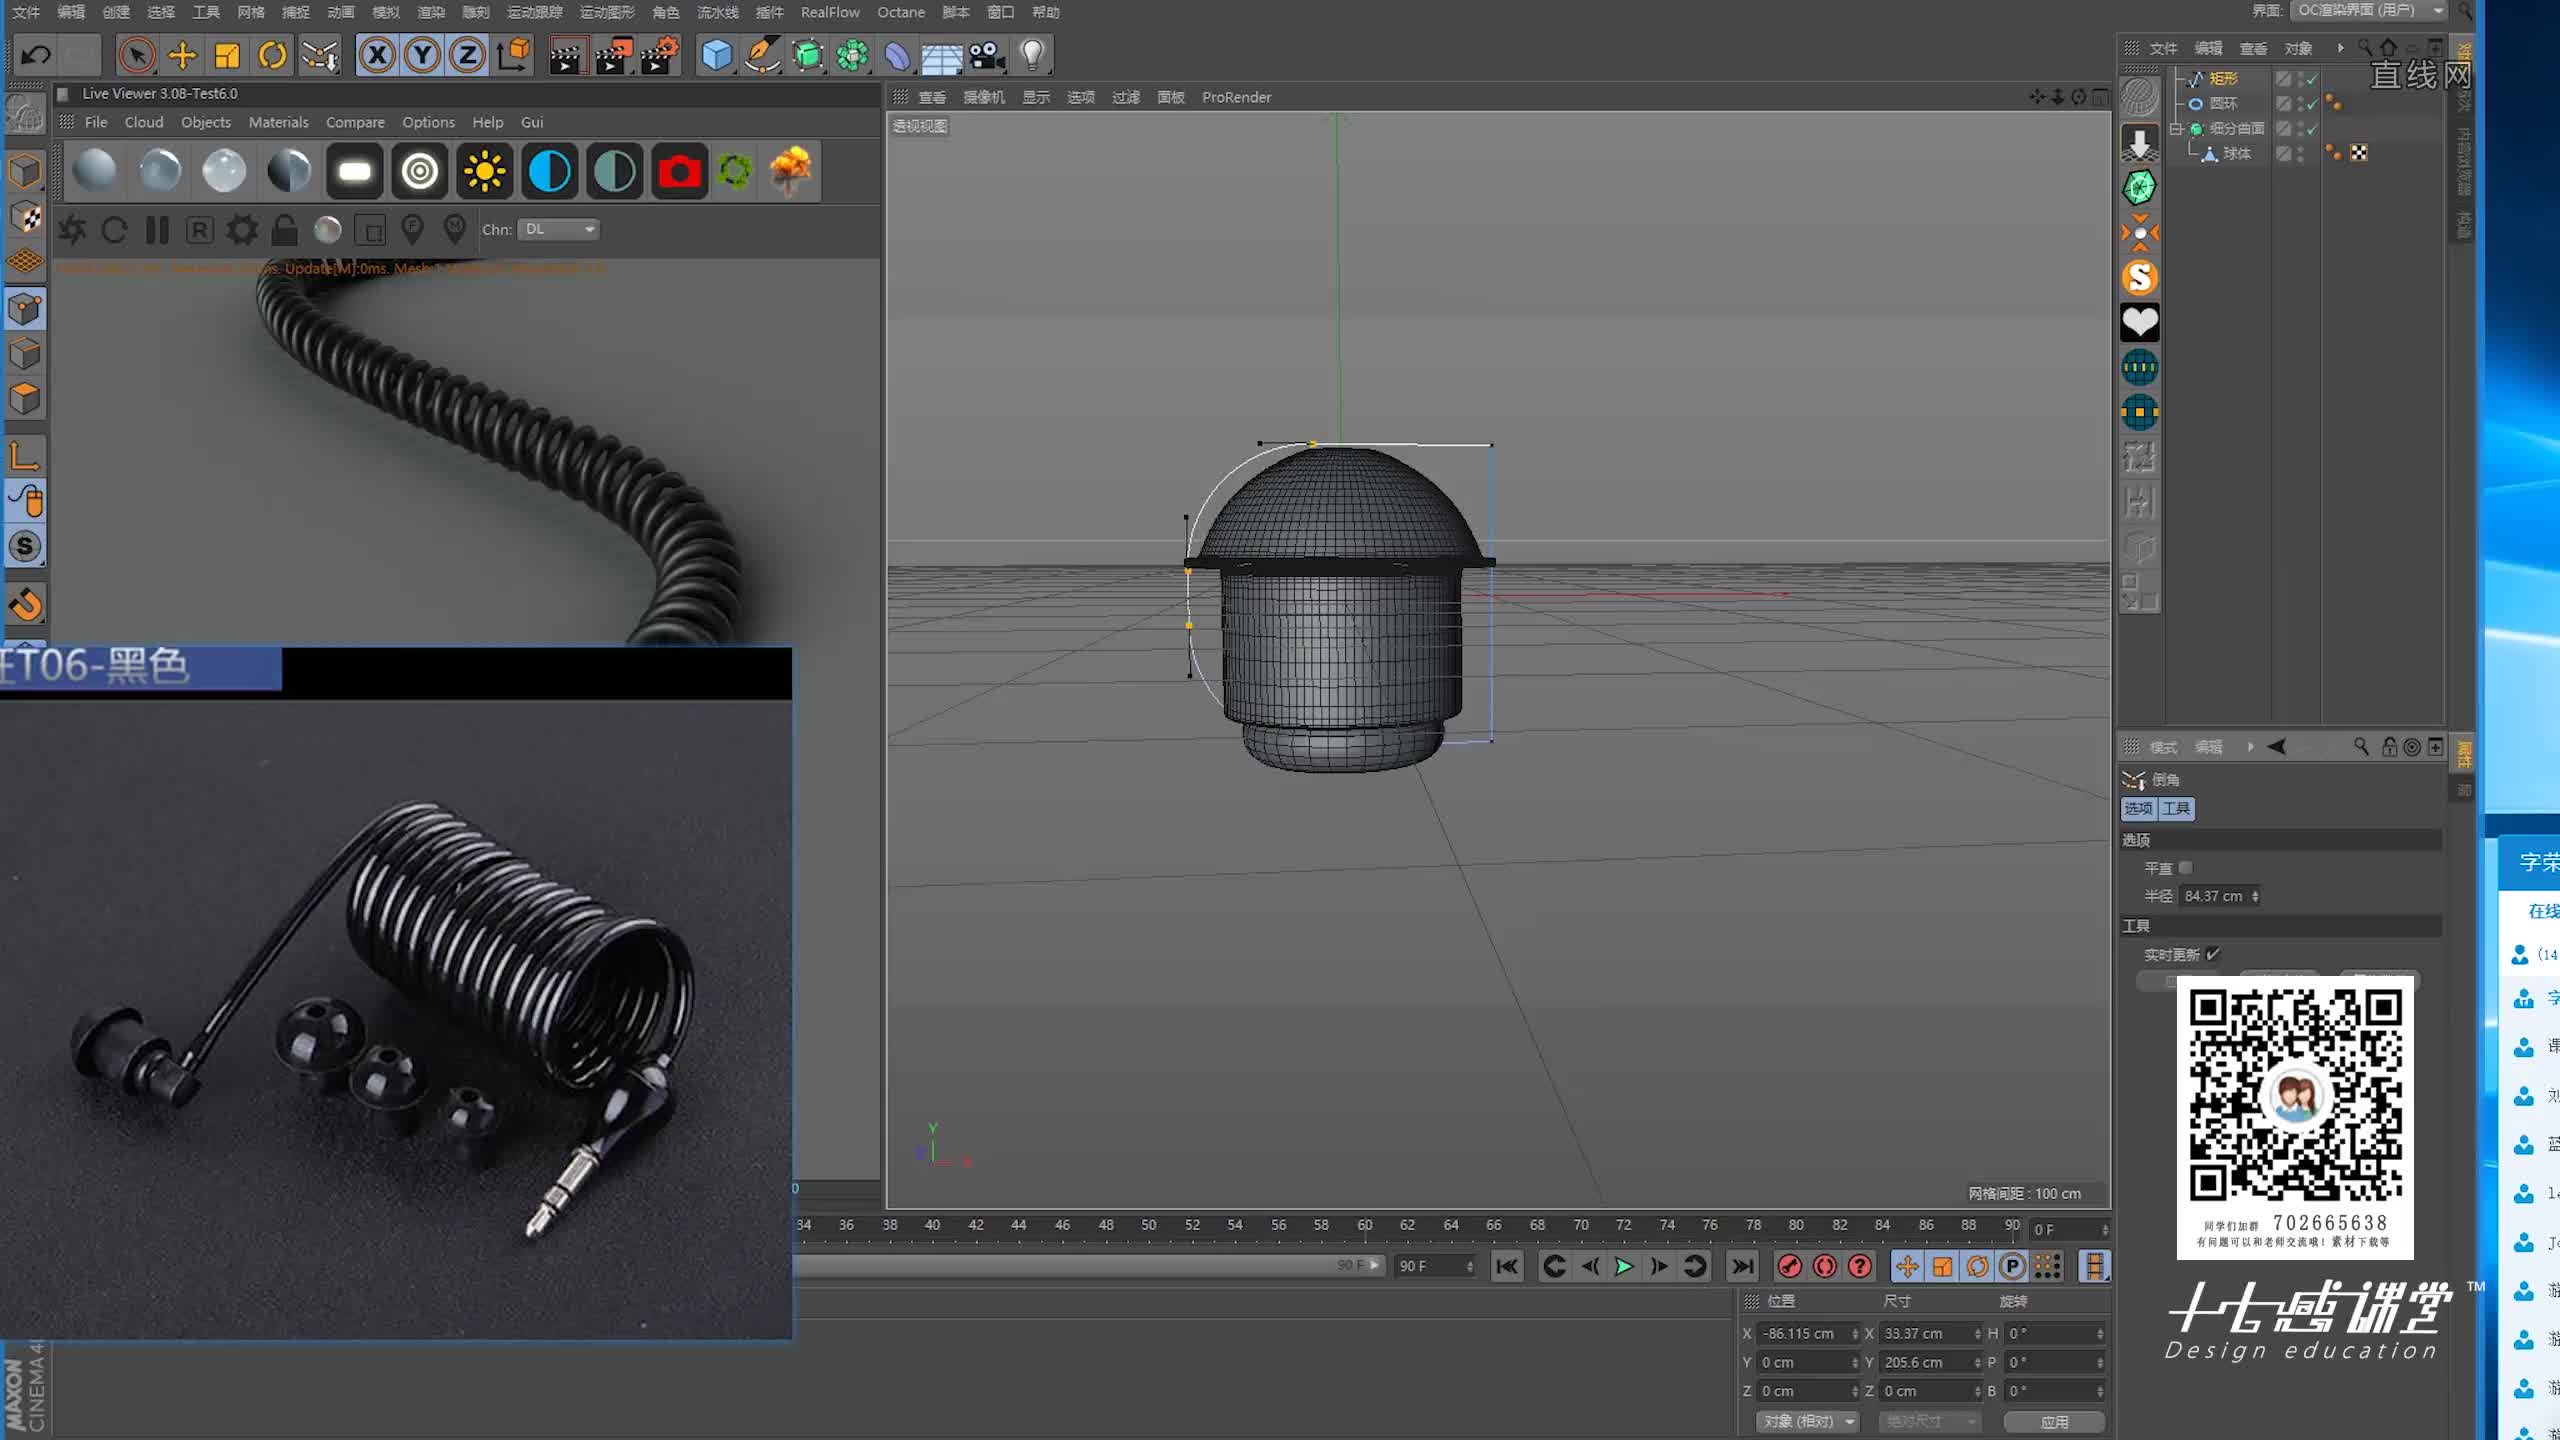Open the 对象 (相对) coordinate dropdown
The height and width of the screenshot is (1440, 2560).
[x=1808, y=1421]
